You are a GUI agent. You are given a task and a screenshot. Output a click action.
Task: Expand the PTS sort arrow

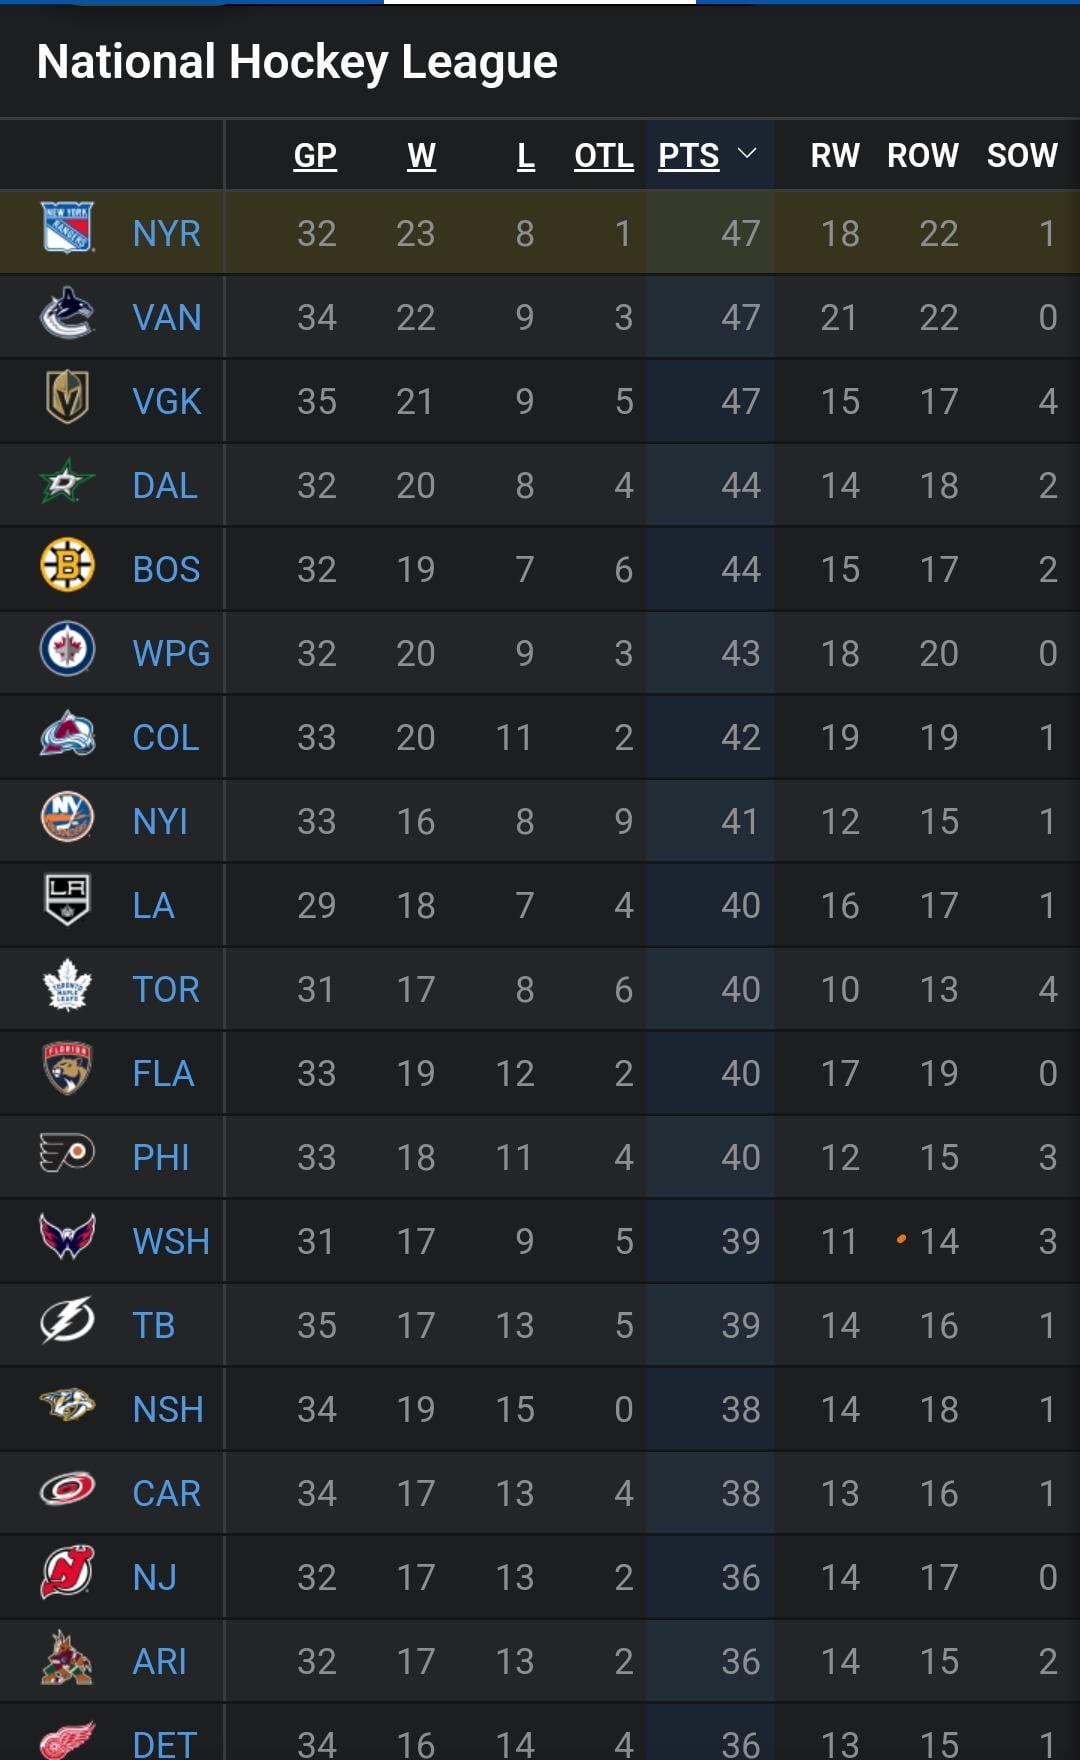747,154
